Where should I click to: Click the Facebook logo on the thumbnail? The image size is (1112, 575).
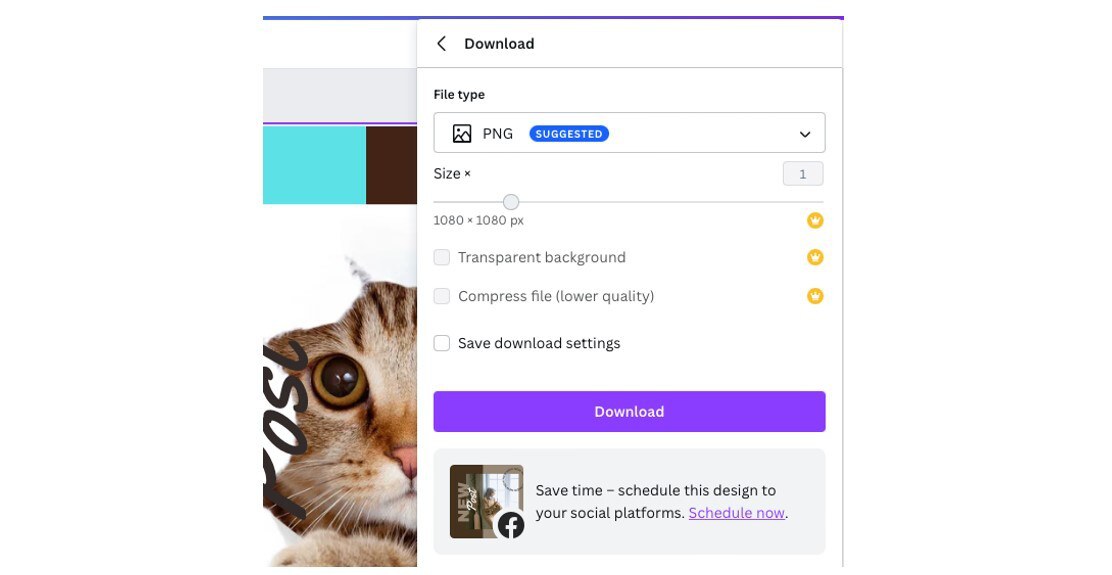[x=511, y=525]
